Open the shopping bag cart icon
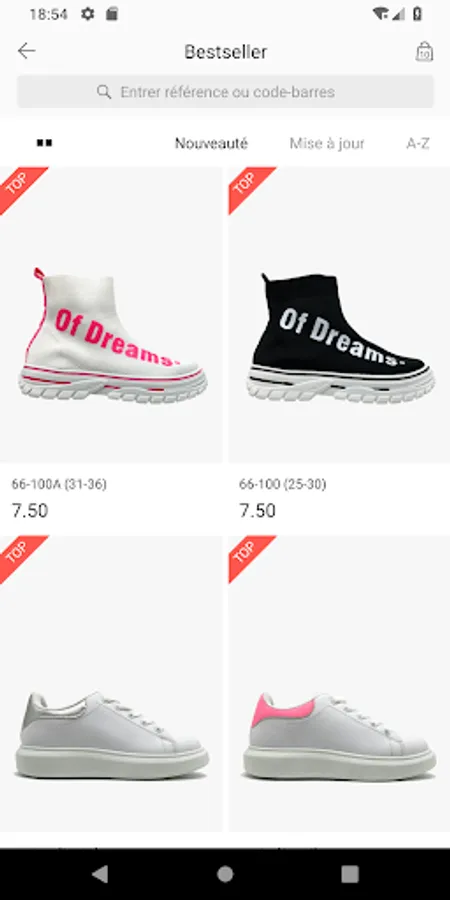 pos(424,52)
